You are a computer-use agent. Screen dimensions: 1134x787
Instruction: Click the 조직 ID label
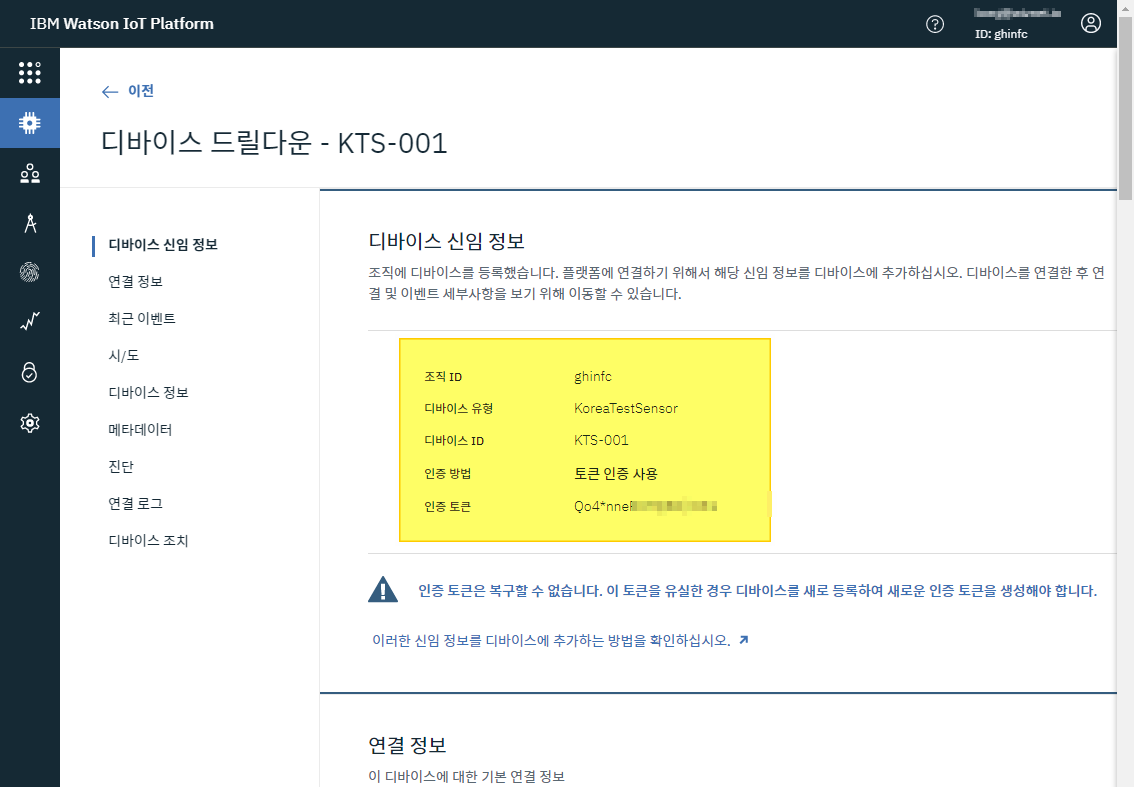[443, 376]
